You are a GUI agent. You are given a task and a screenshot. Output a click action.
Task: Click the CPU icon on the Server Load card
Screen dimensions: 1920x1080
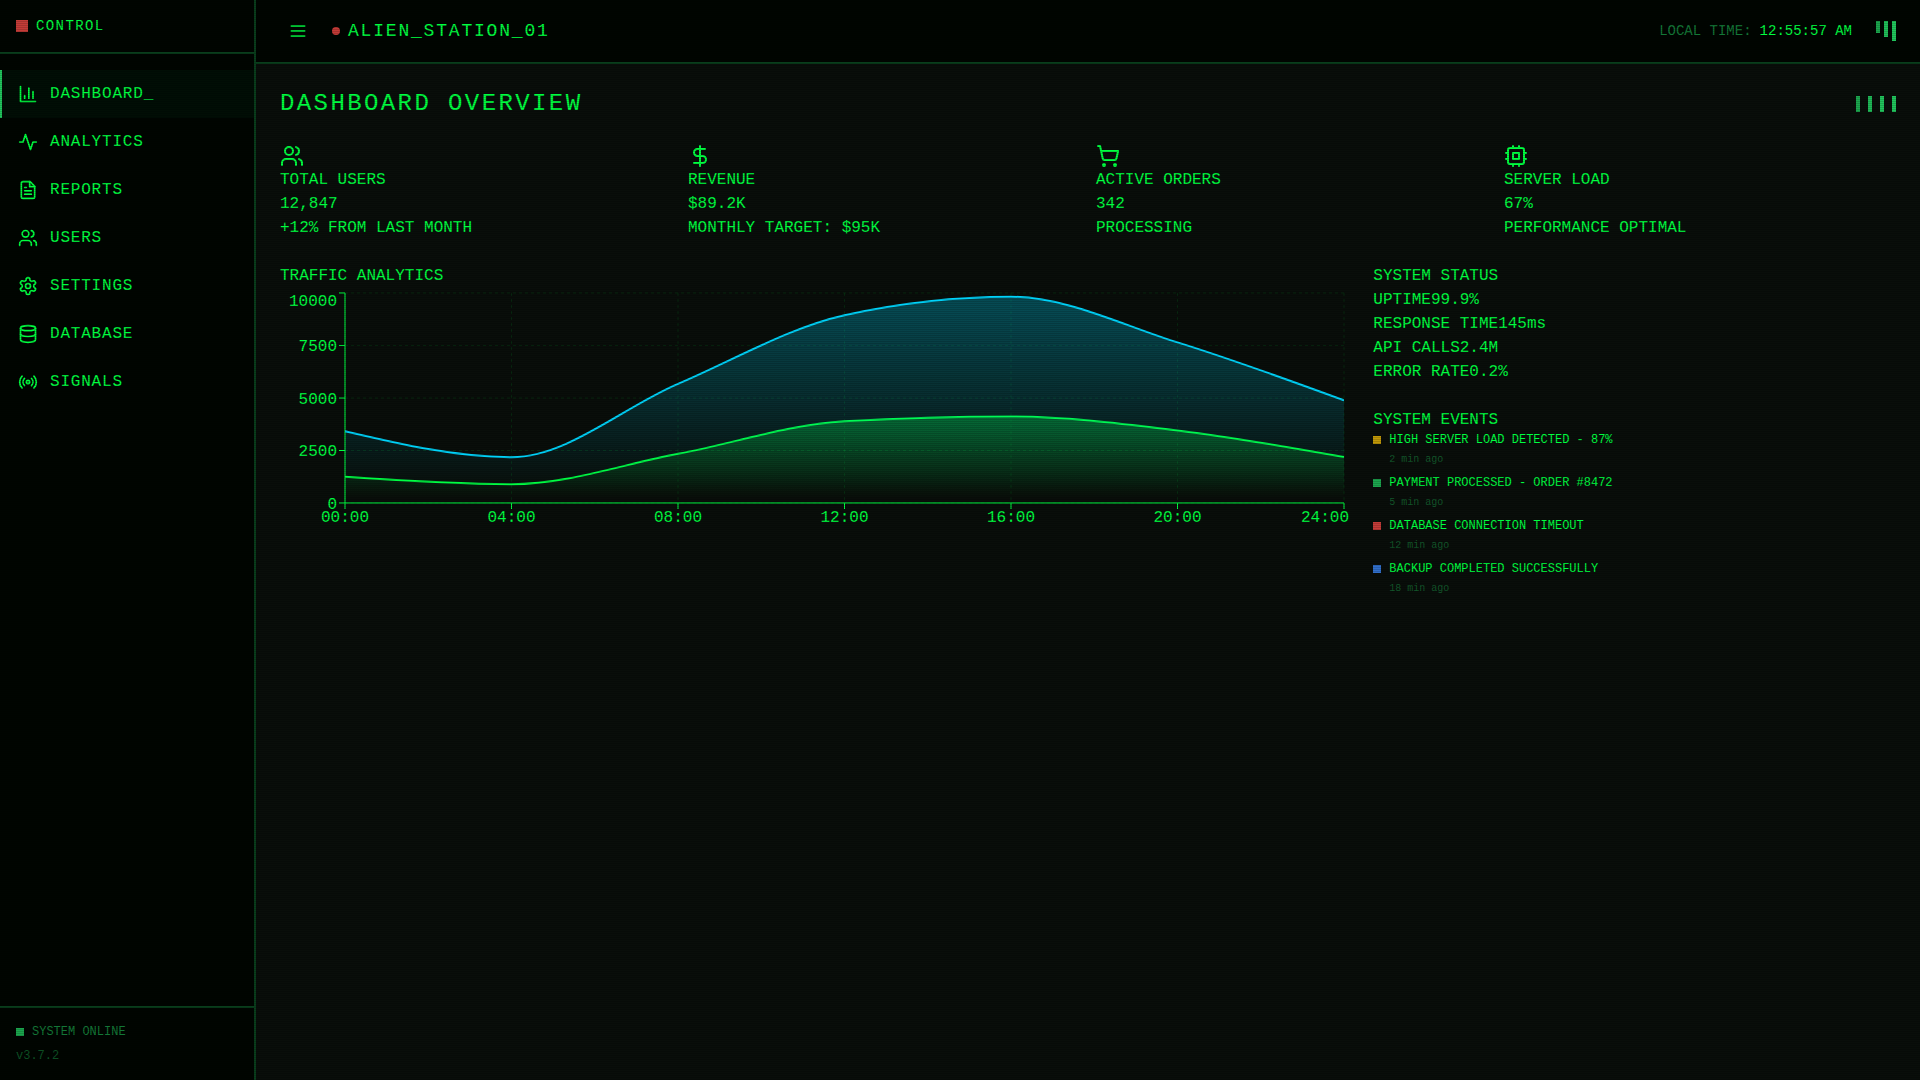point(1515,156)
